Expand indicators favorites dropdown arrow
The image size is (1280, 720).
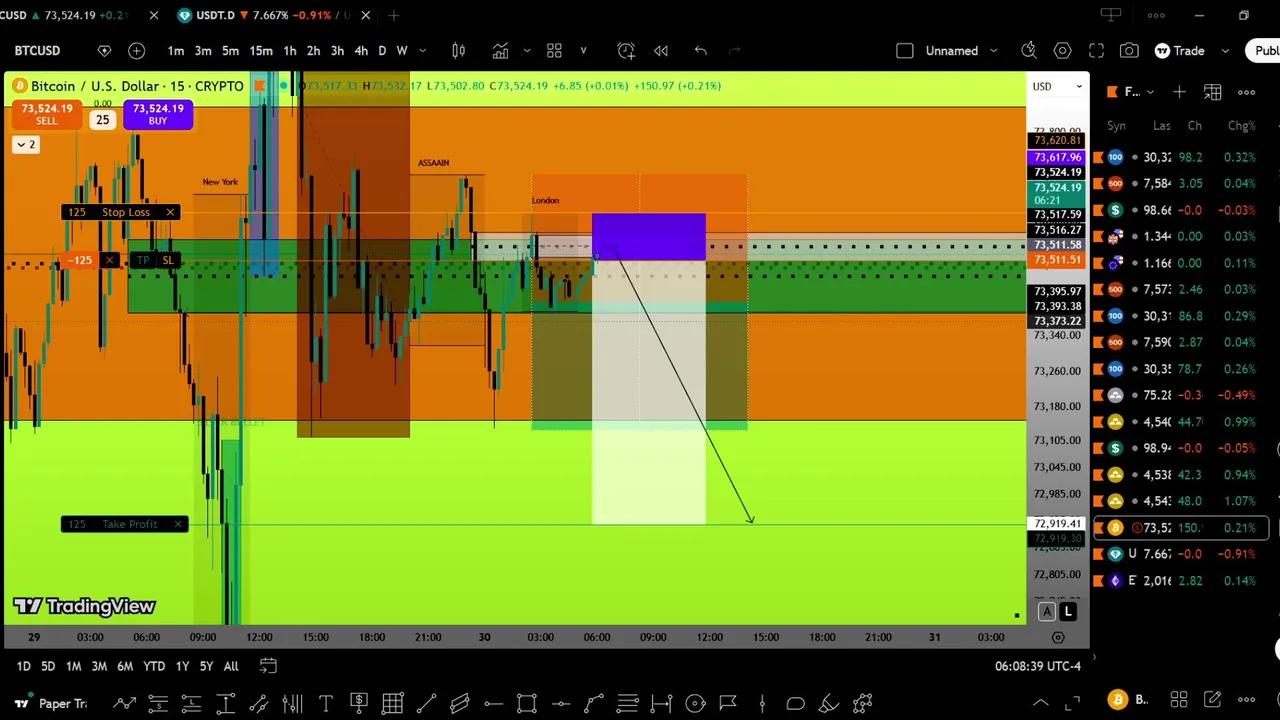coord(526,51)
